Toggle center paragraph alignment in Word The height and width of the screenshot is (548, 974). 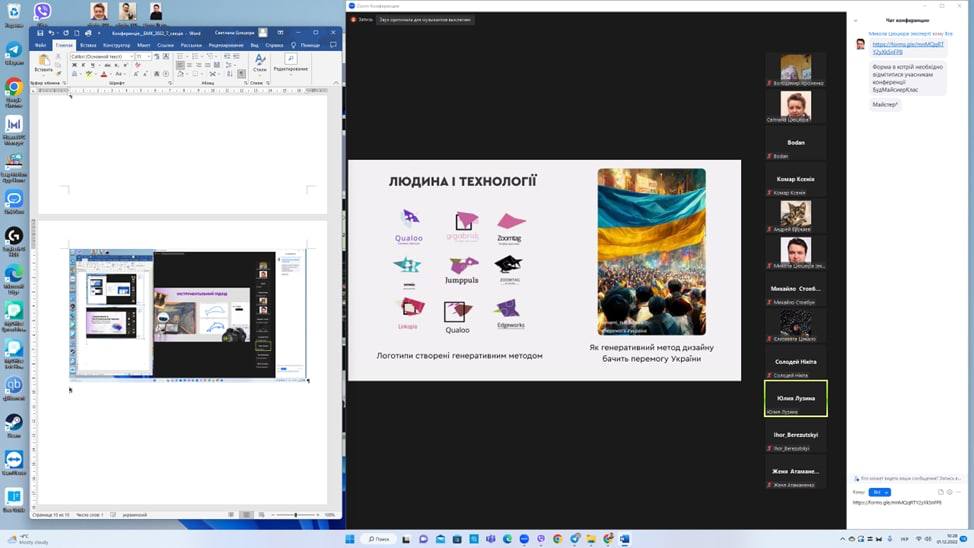pyautogui.click(x=189, y=65)
